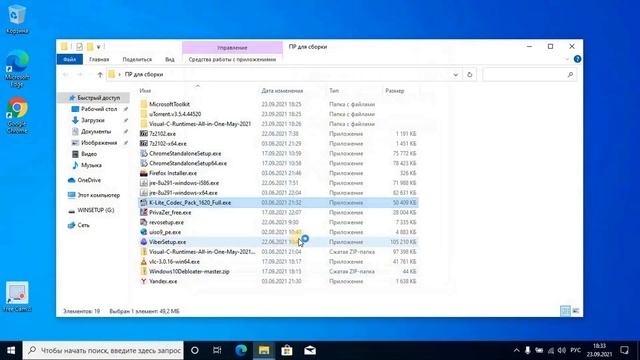Image resolution: width=640 pixels, height=360 pixels.
Task: Open Mail app from the taskbar
Action: [310, 350]
